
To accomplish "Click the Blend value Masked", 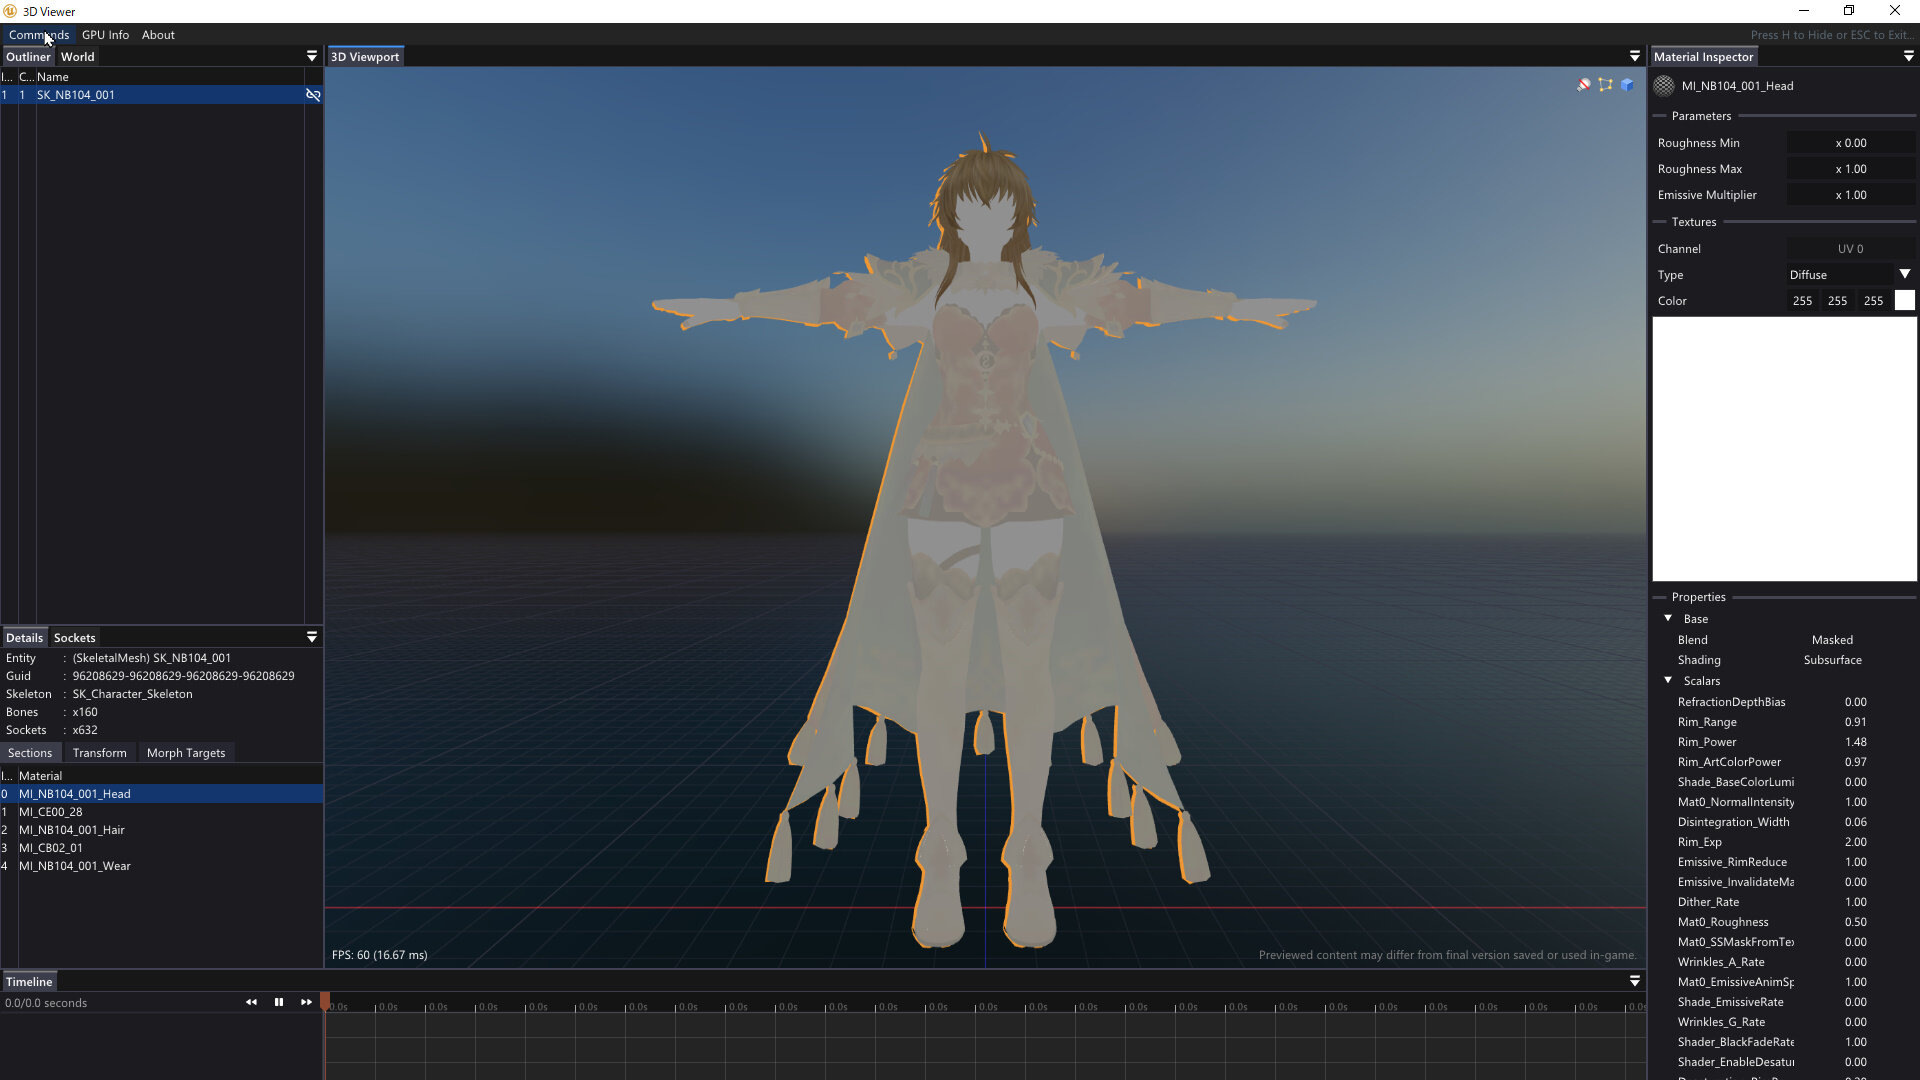I will click(x=1832, y=640).
